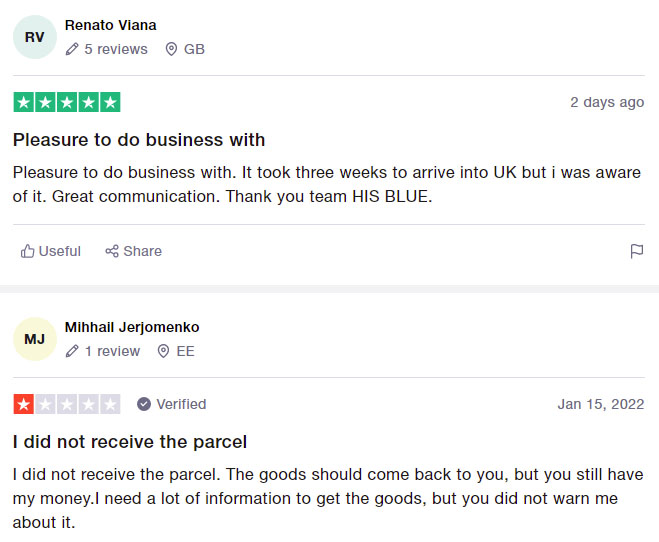Screen dimensions: 659x542
Task: Click the location pin beside EE
Action: tap(163, 351)
